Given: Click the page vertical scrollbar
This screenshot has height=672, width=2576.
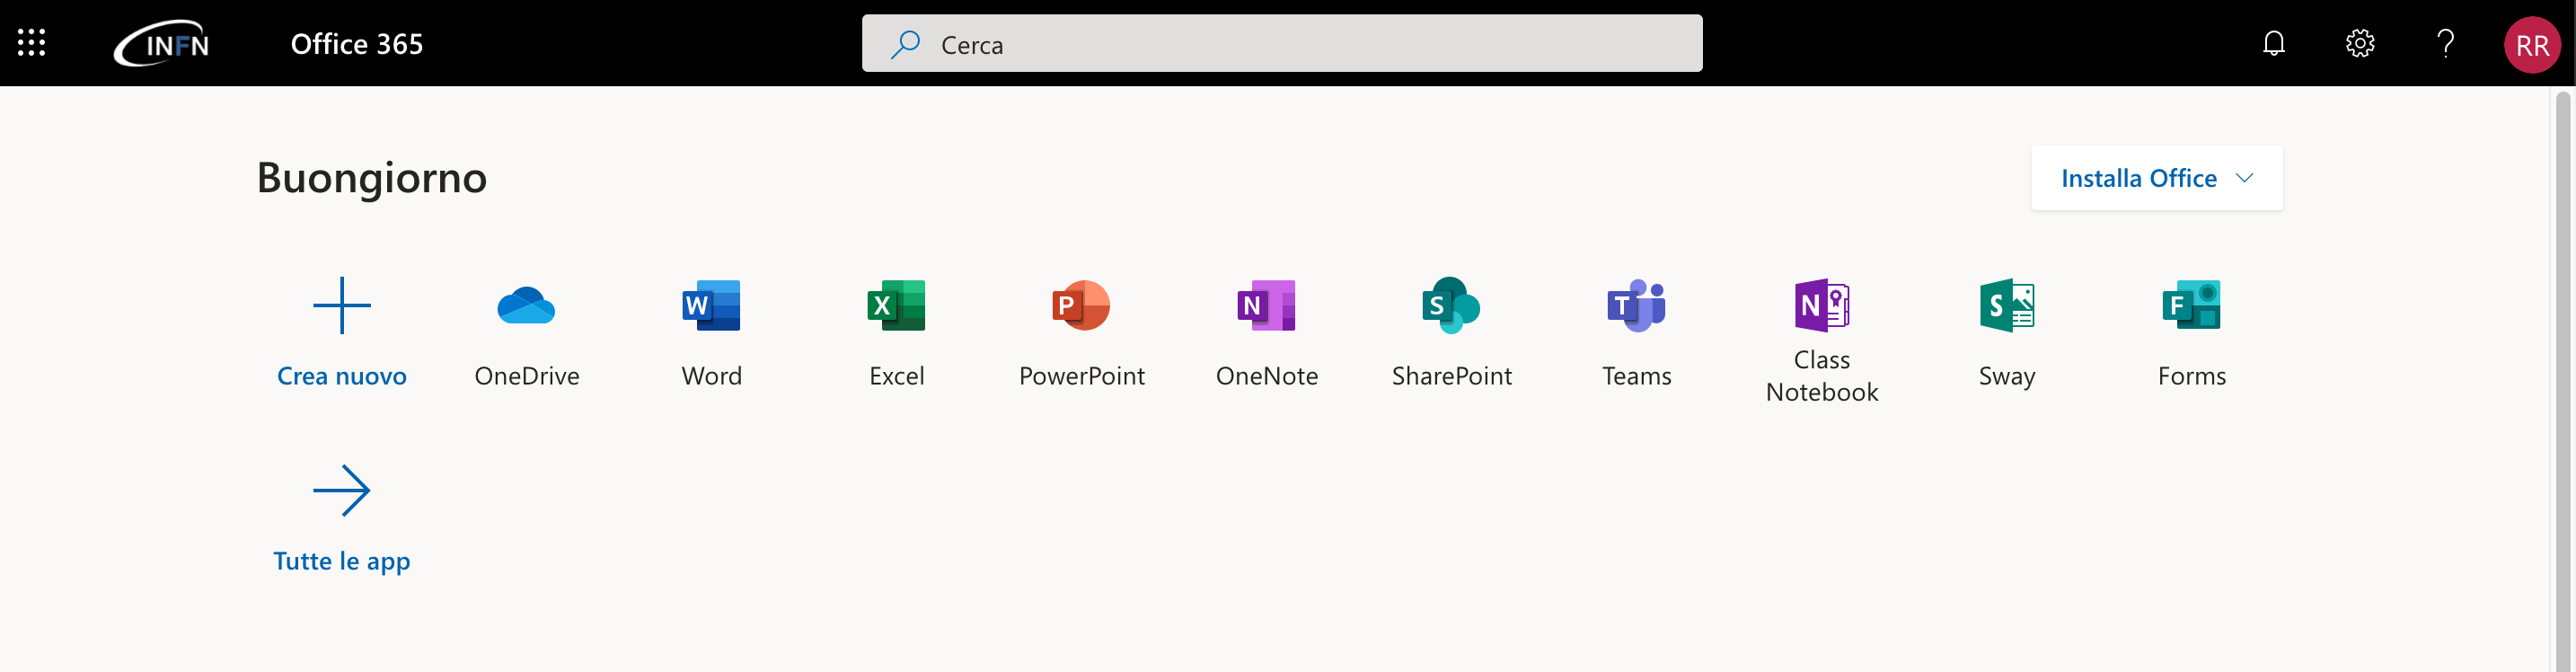Looking at the screenshot, I should tap(2562, 380).
